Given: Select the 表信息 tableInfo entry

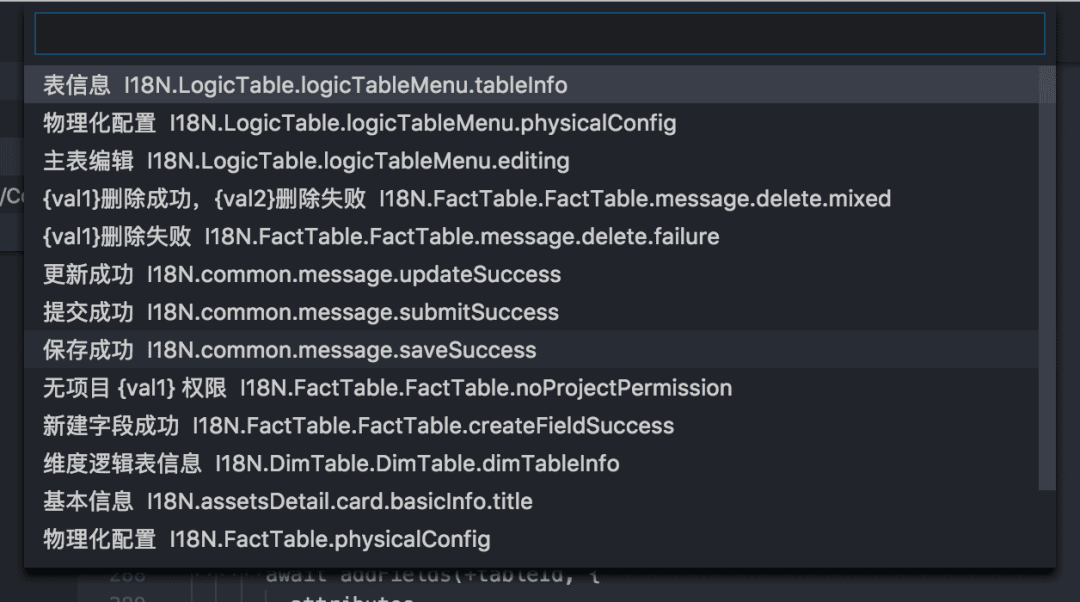Looking at the screenshot, I should (305, 86).
